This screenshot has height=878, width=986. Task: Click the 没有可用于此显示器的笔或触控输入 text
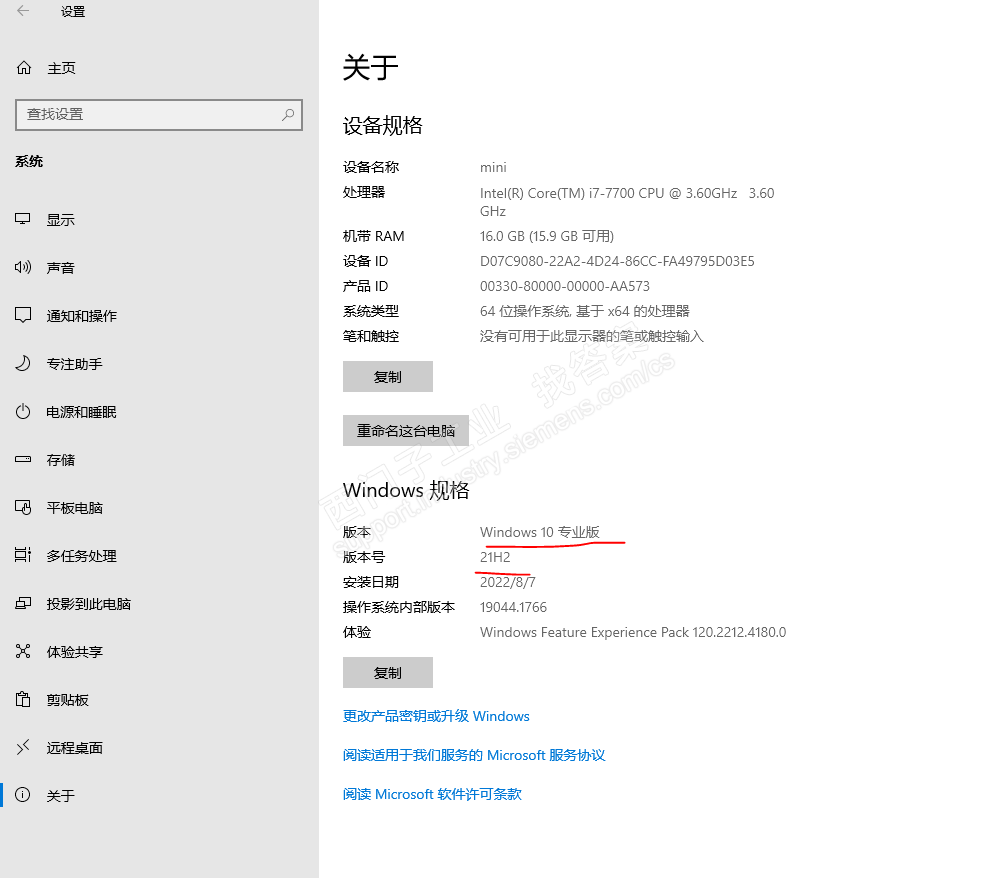point(591,336)
